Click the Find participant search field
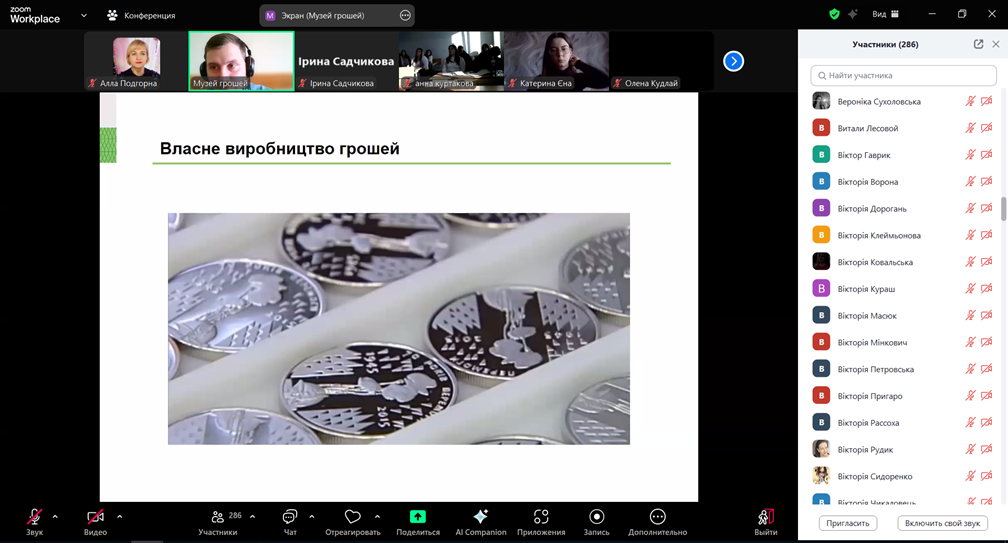This screenshot has height=543, width=1008. click(x=903, y=75)
